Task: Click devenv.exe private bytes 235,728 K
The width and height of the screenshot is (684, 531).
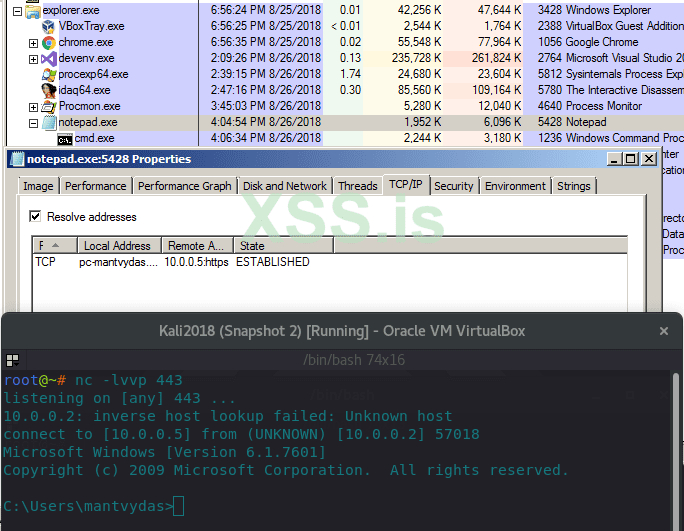Action: click(x=417, y=58)
